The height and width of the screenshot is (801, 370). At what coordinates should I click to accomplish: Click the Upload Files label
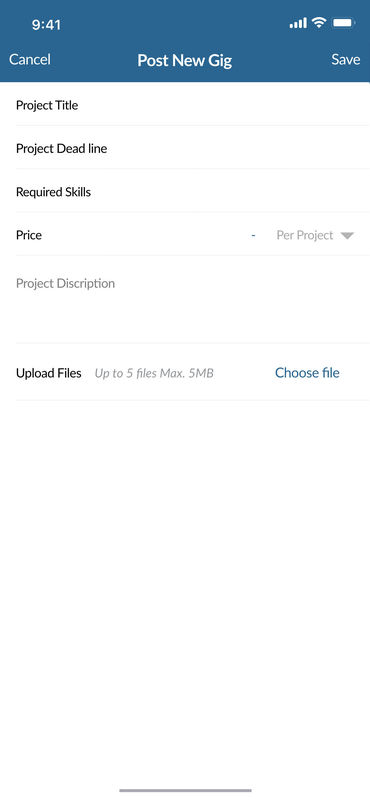[49, 373]
